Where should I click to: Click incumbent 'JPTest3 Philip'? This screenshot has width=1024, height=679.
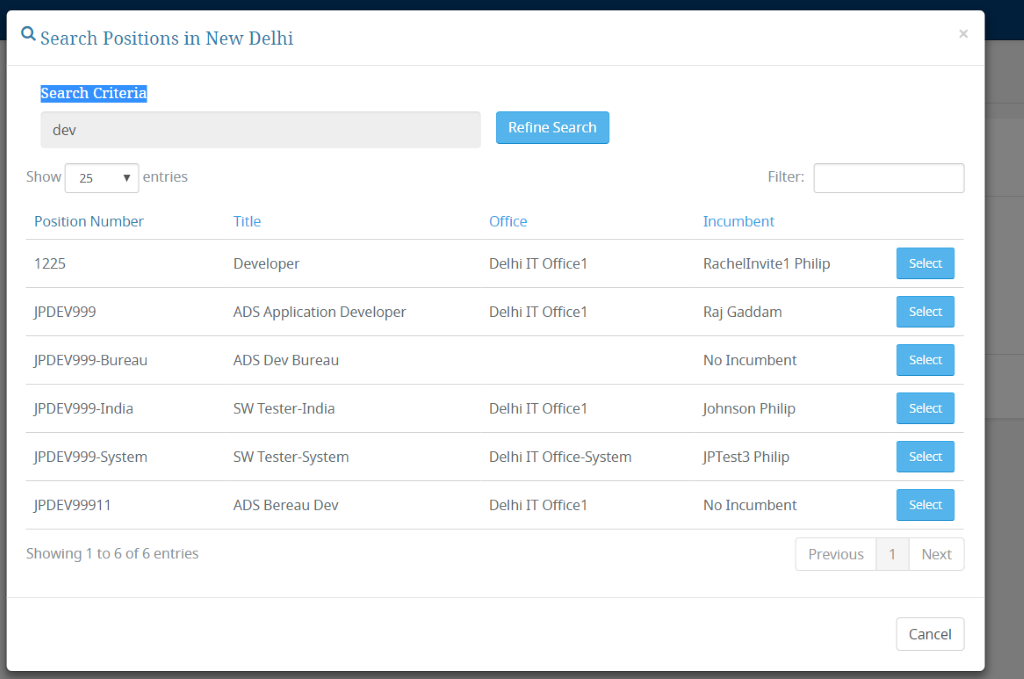[x=746, y=457]
